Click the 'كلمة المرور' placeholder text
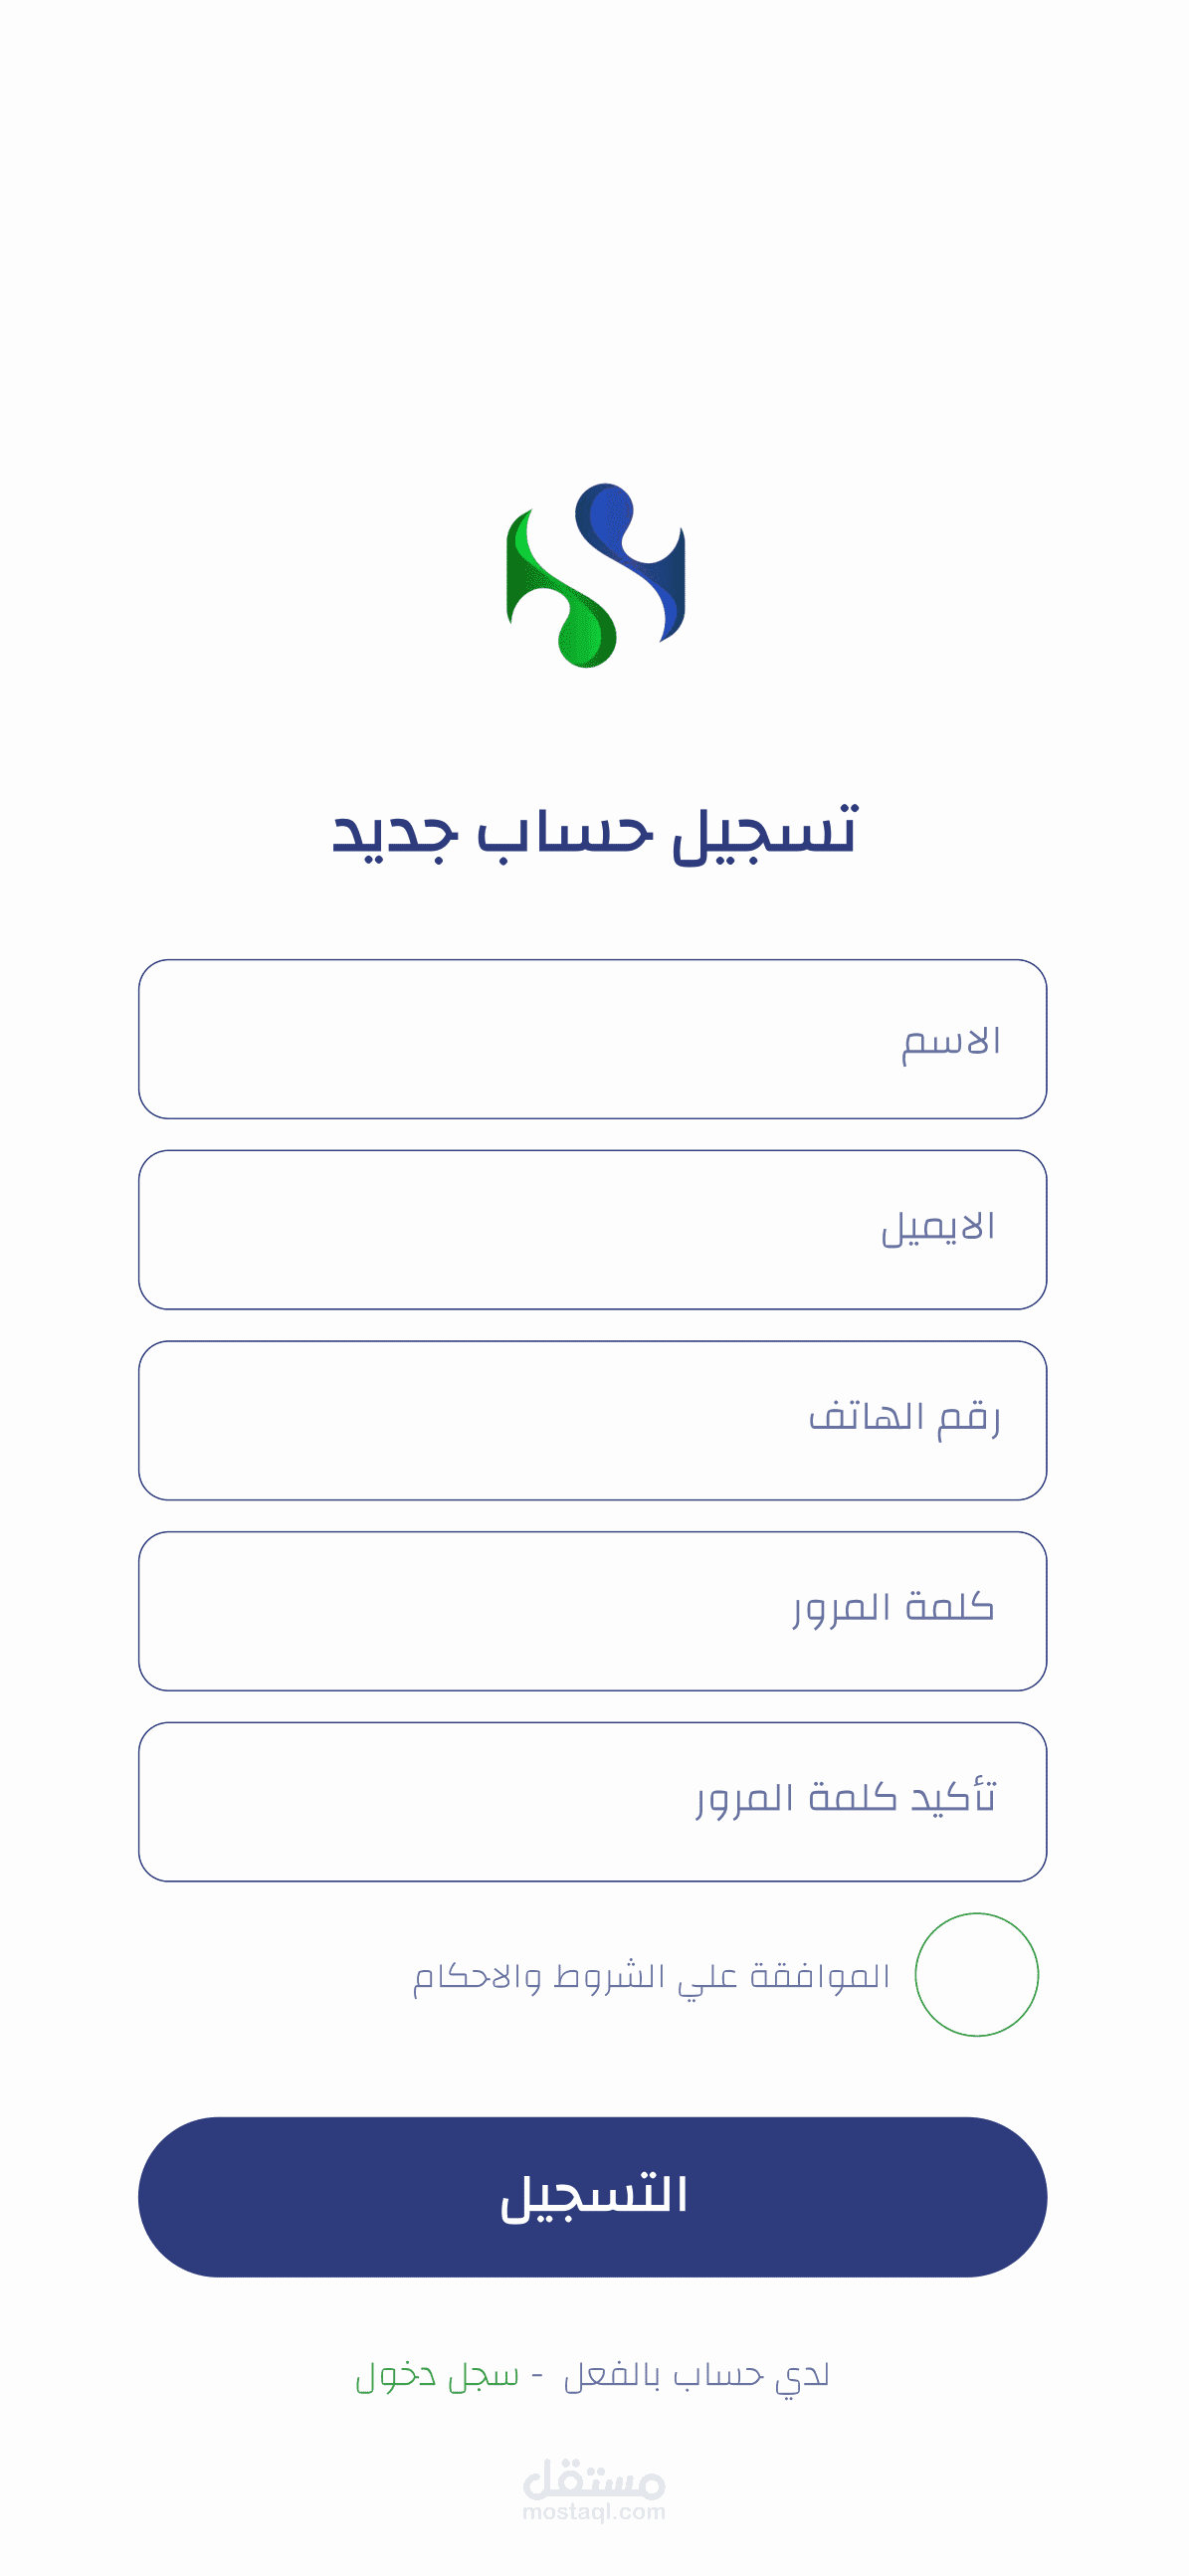Screen dimensions: 1189x2576 [893, 1608]
